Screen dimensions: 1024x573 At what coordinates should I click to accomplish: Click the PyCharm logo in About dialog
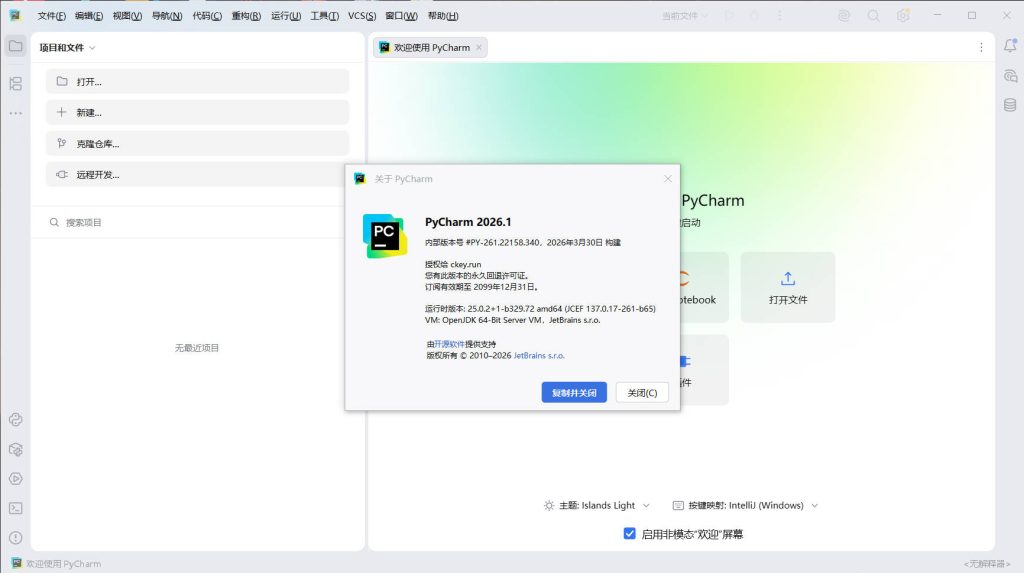[385, 236]
